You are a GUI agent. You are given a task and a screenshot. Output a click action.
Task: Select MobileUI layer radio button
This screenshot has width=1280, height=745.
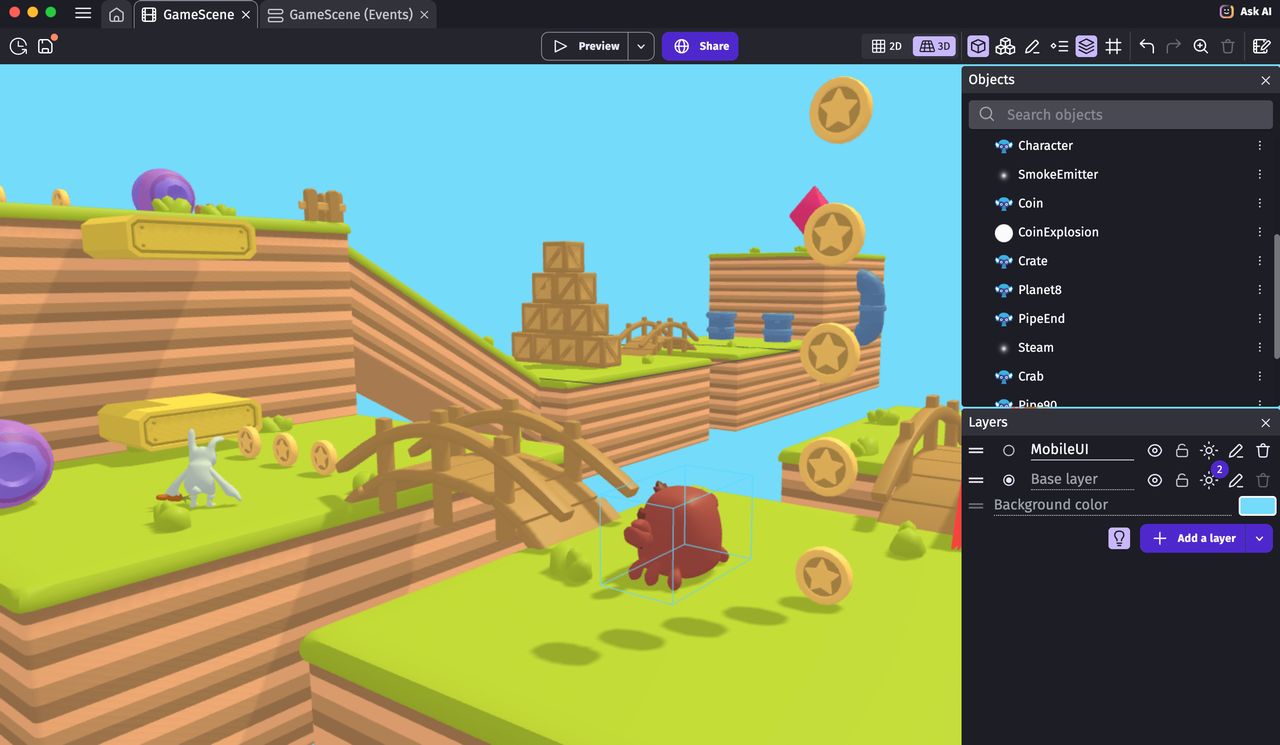pos(1008,451)
